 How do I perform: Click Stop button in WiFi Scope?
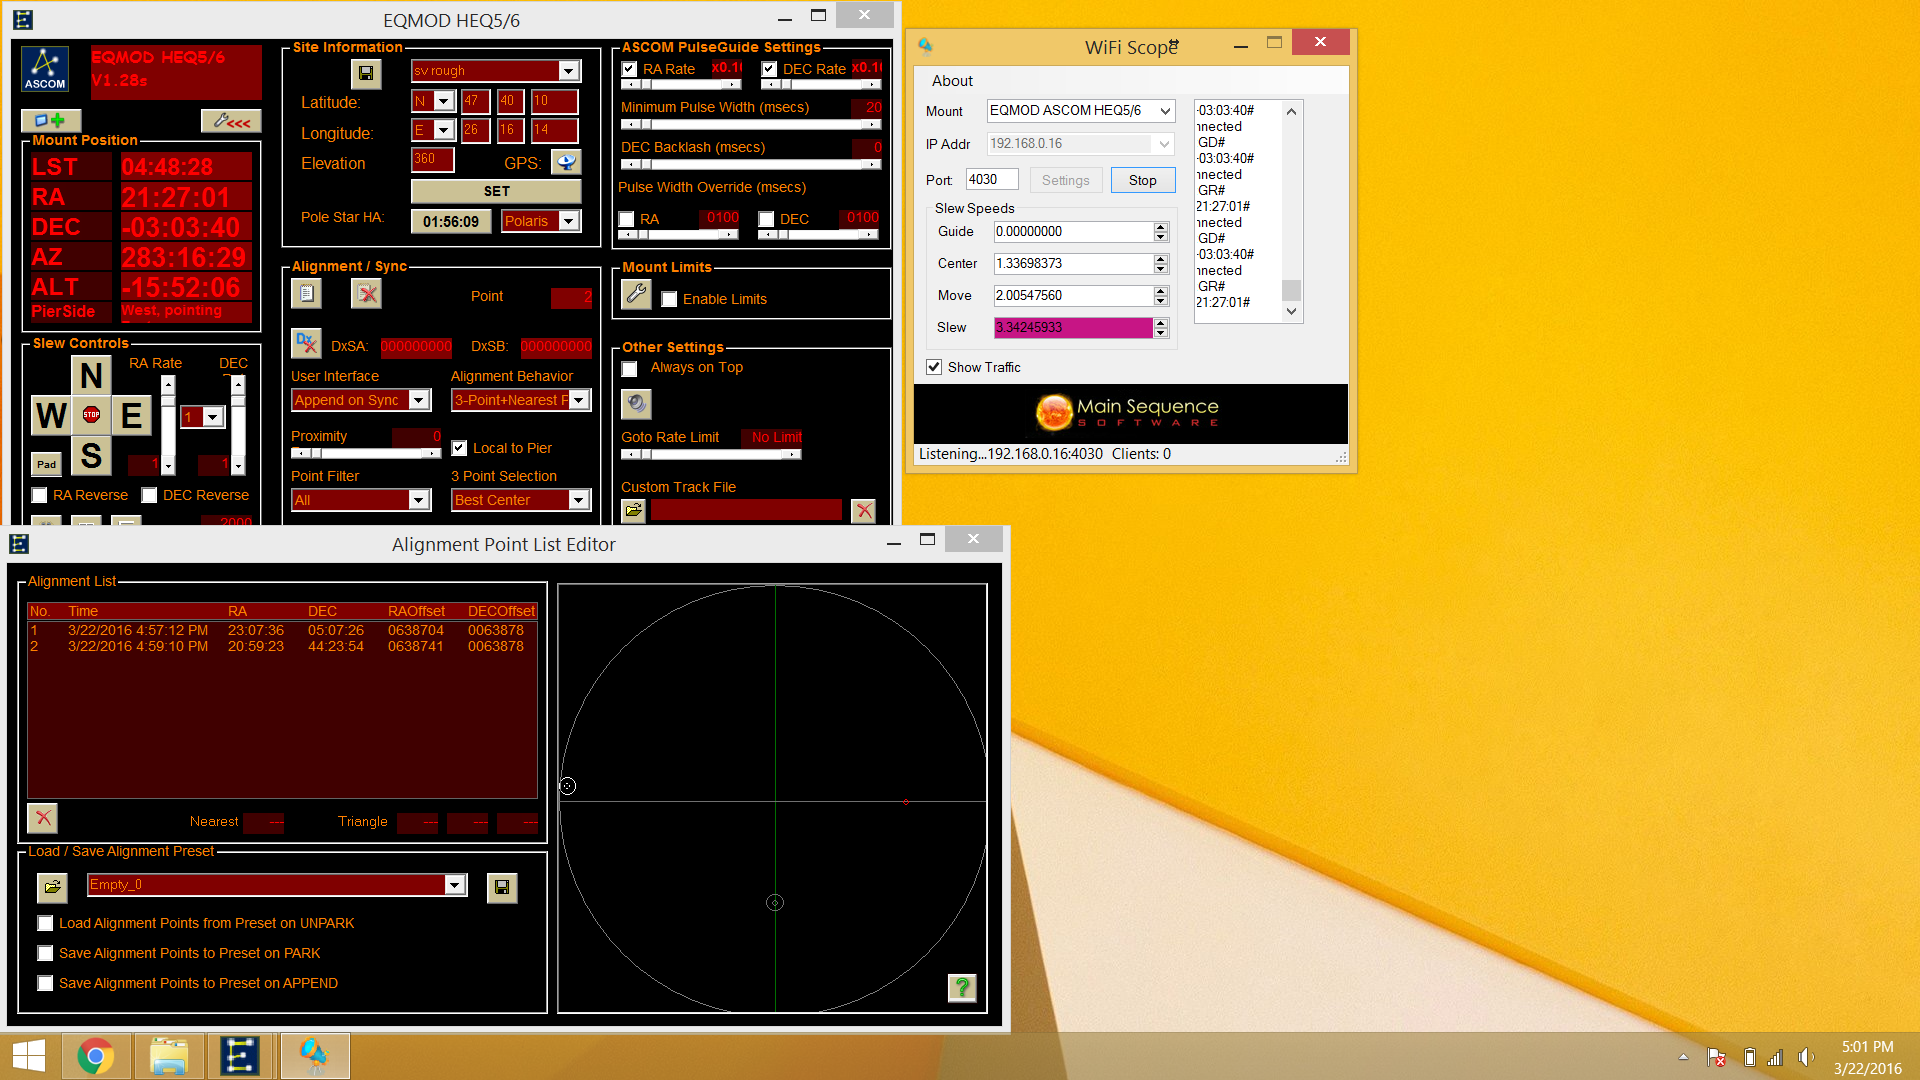click(x=1143, y=180)
